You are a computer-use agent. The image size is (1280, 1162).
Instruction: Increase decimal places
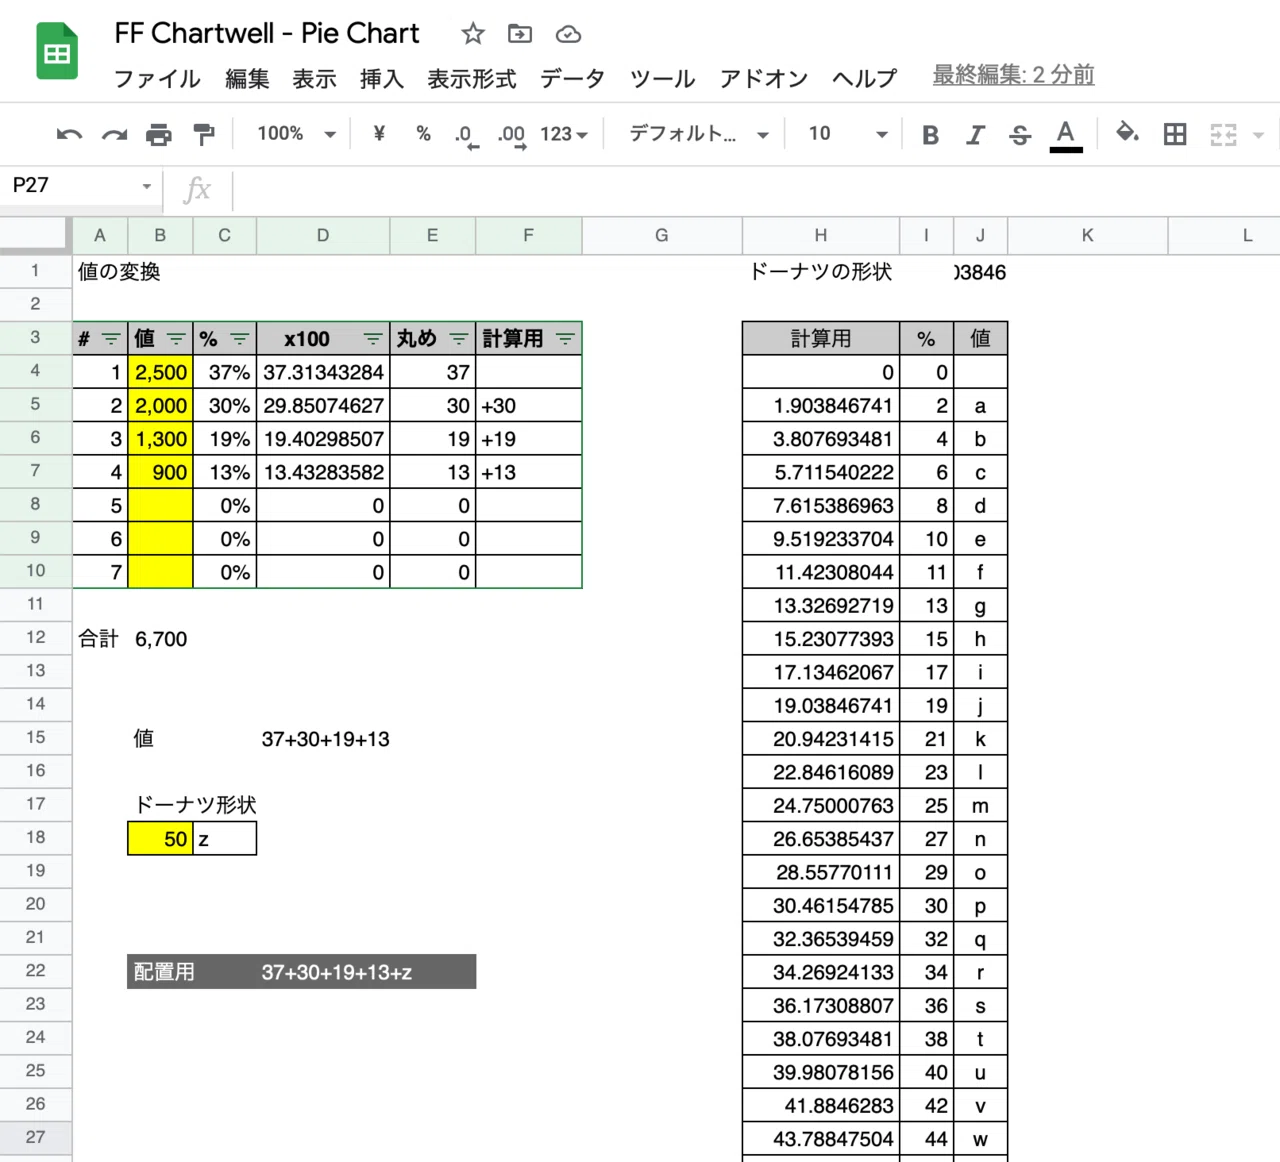(512, 135)
